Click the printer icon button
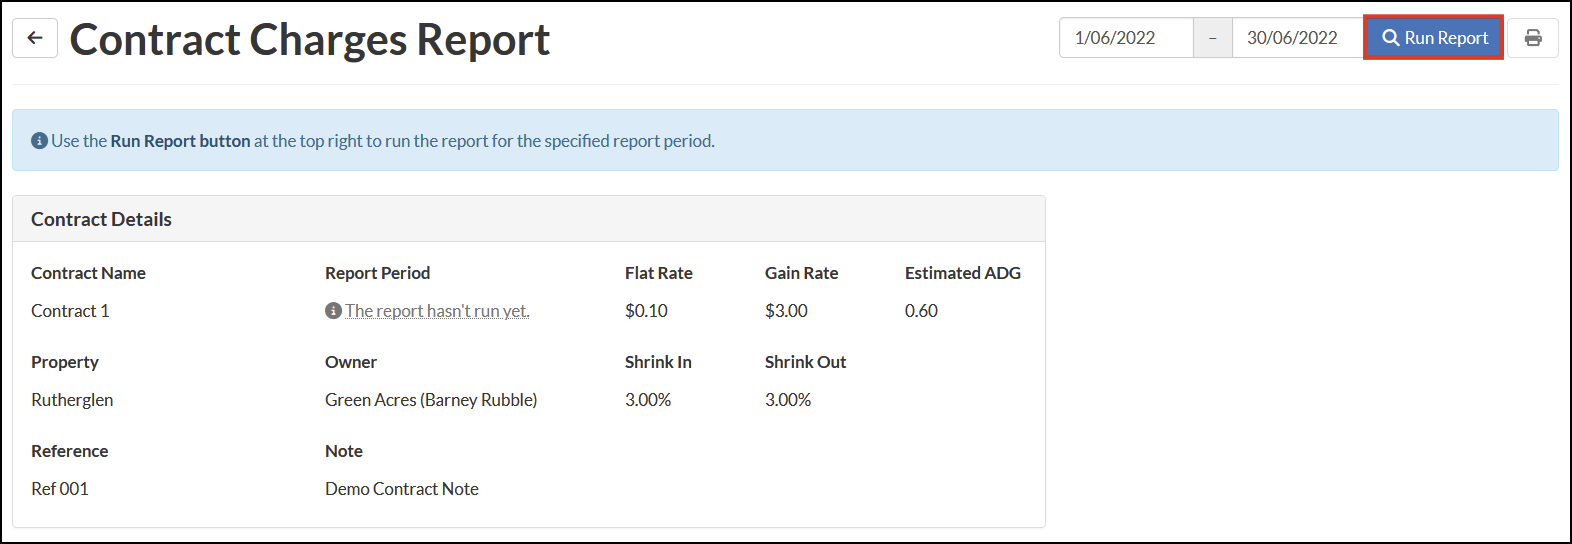 1533,38
